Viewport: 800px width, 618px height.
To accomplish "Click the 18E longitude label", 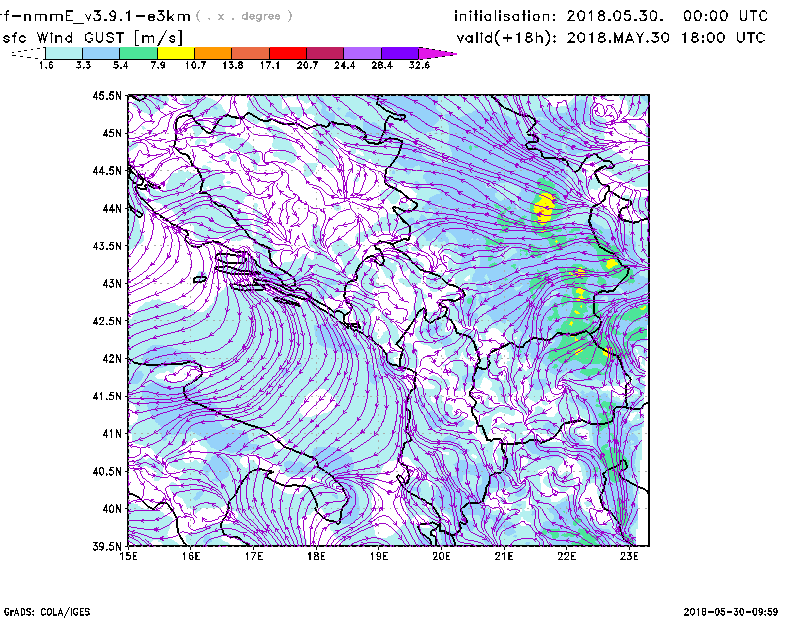I will pyautogui.click(x=316, y=556).
